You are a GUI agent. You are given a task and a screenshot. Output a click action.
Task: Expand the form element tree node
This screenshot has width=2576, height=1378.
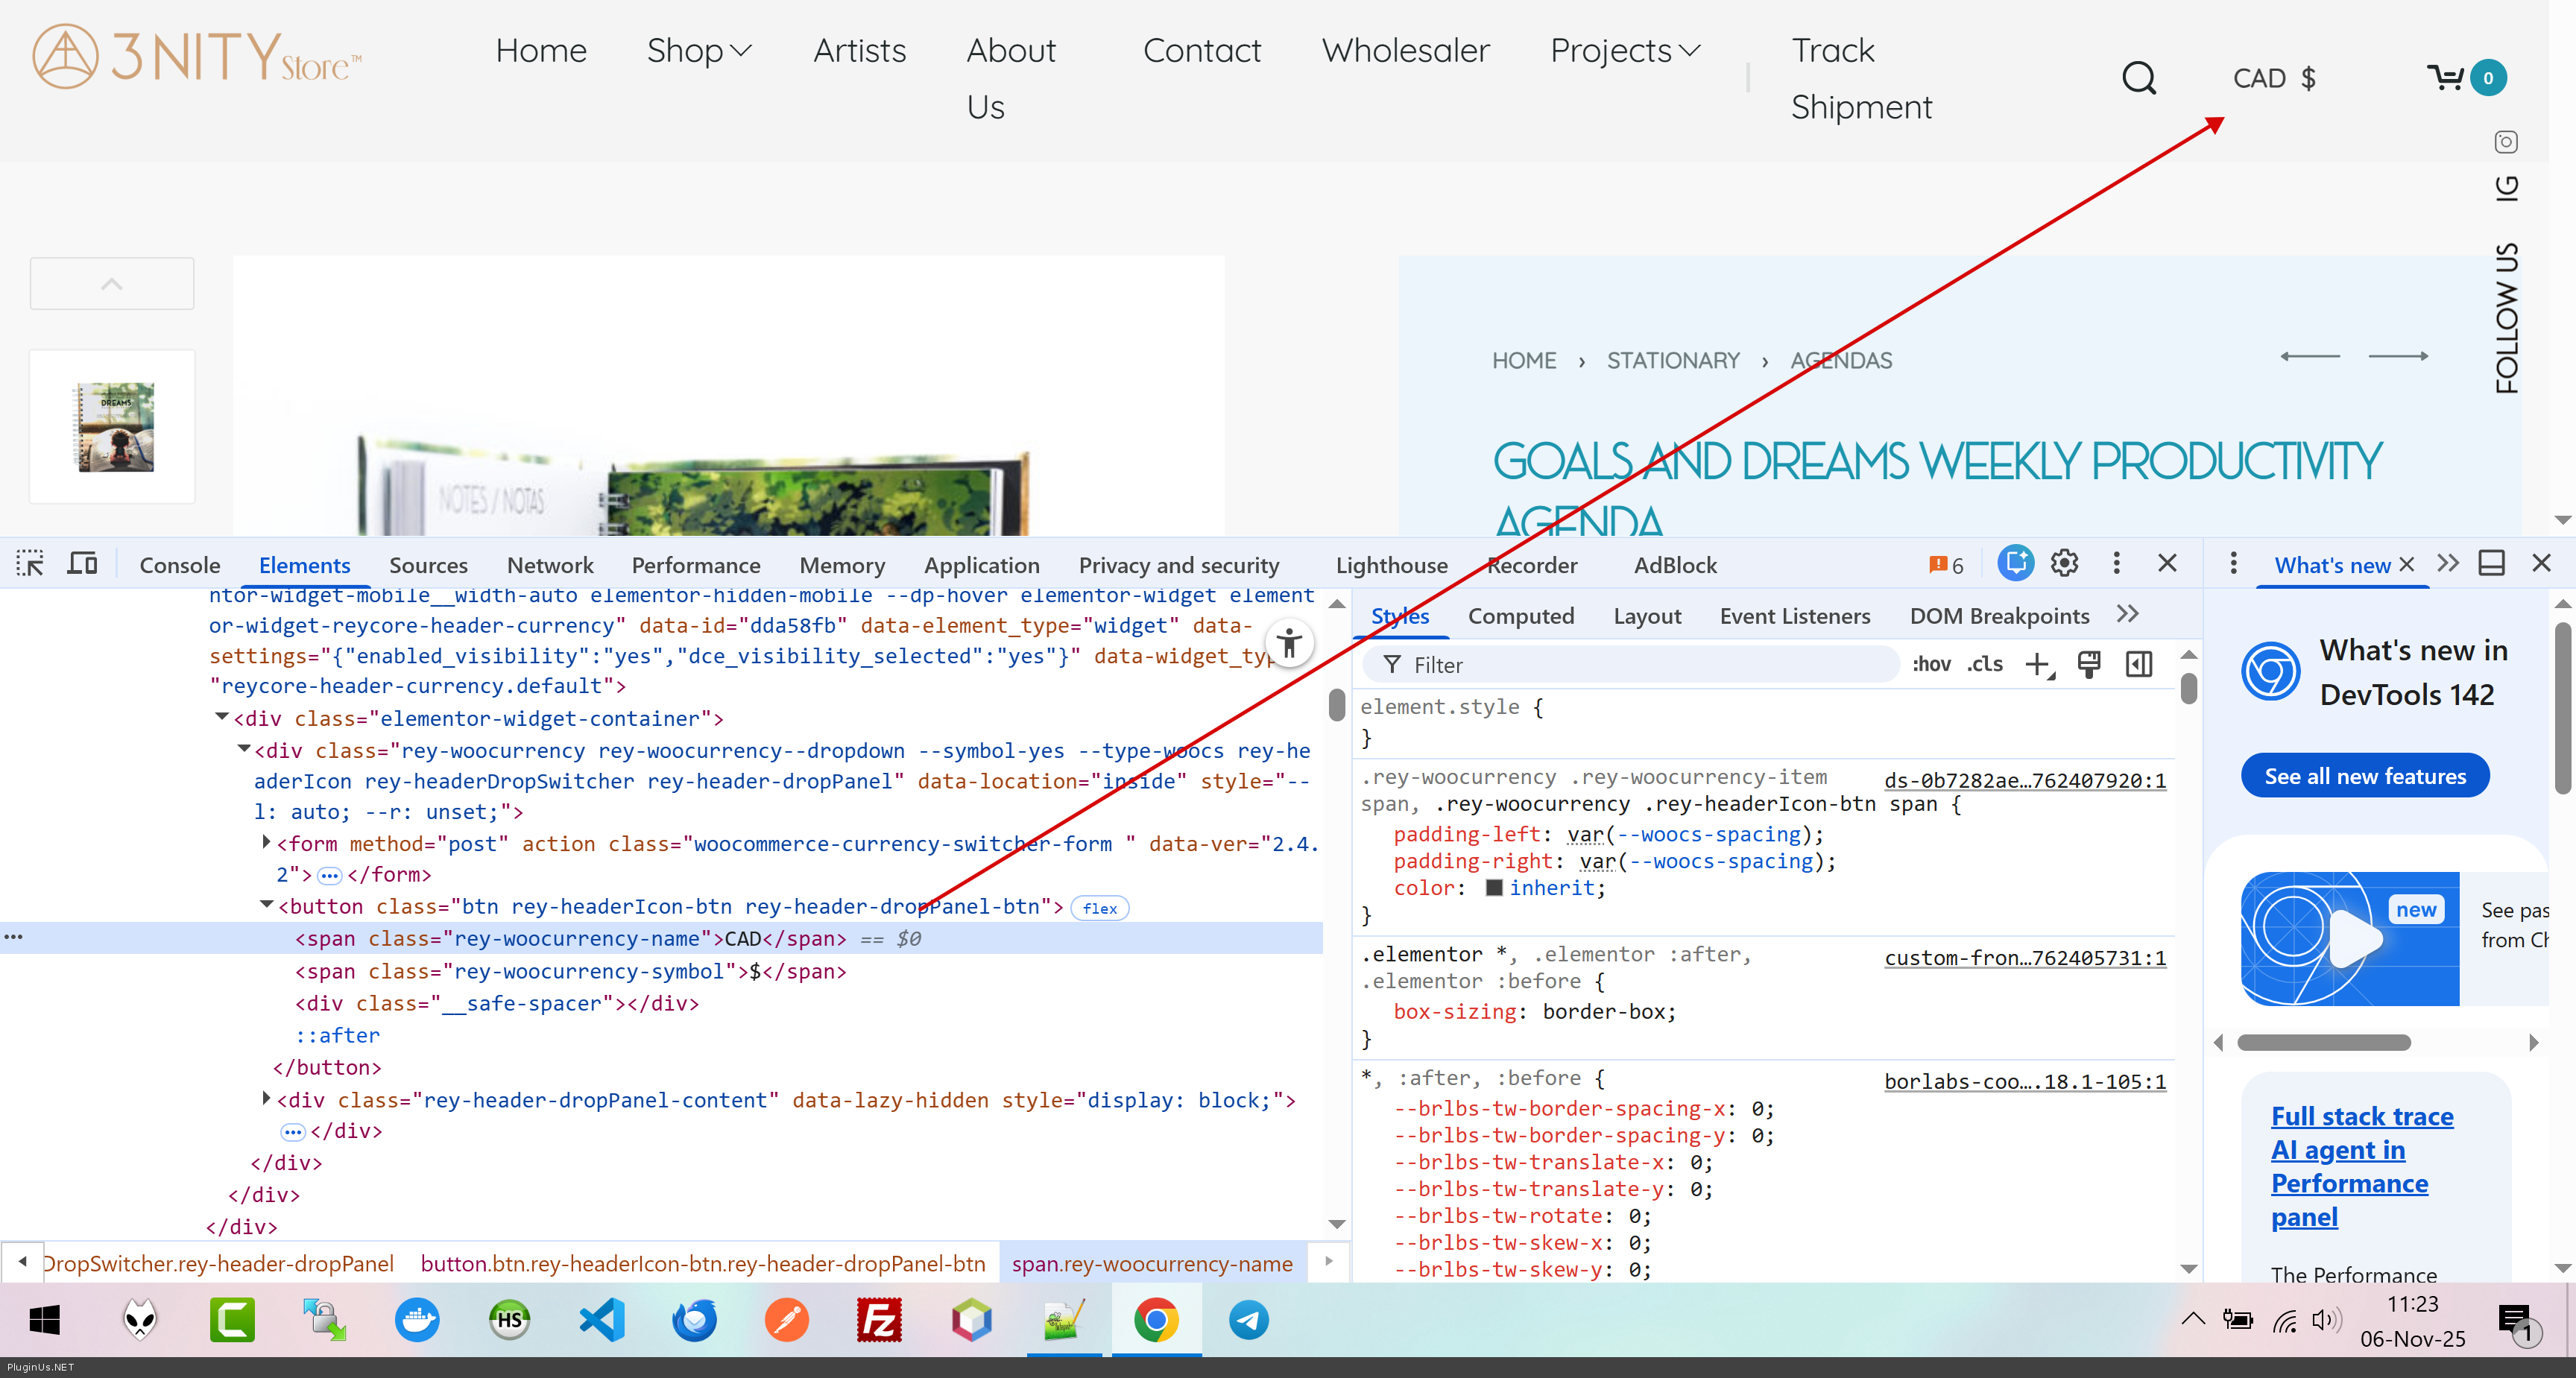pyautogui.click(x=266, y=843)
